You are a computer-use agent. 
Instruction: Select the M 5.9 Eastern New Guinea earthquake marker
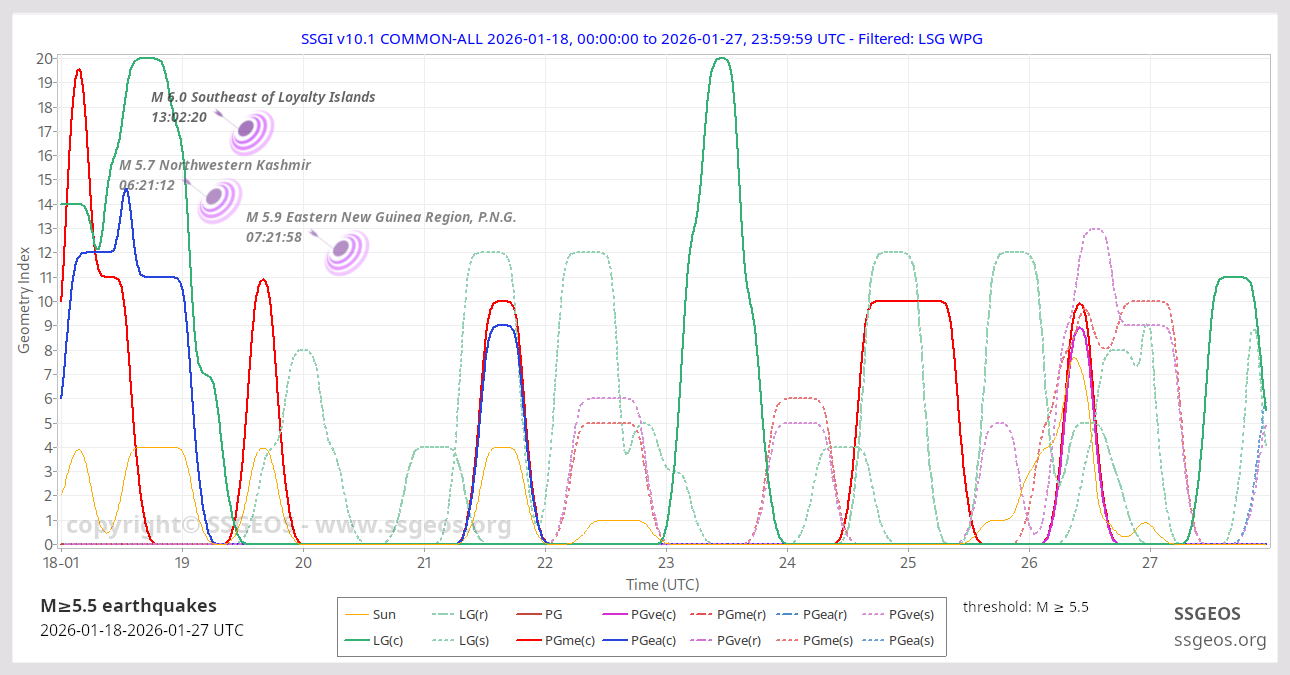coord(343,249)
